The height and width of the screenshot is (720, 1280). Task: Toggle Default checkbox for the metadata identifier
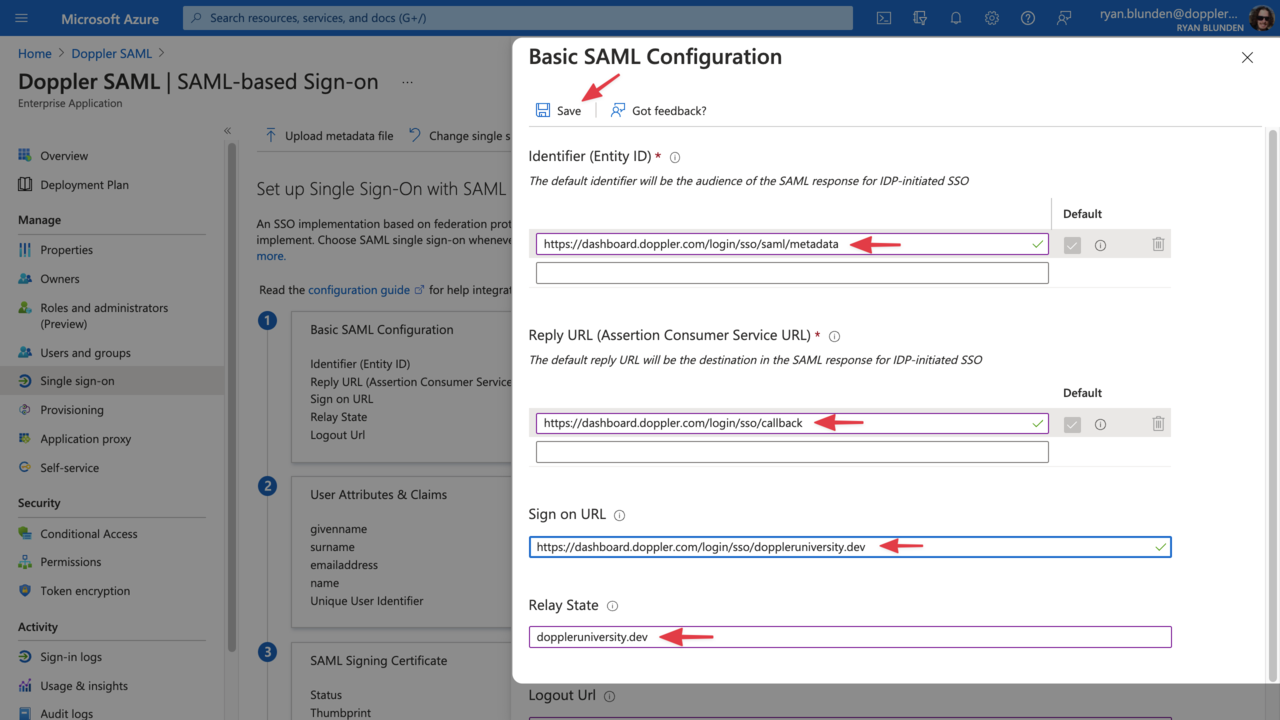coord(1072,245)
